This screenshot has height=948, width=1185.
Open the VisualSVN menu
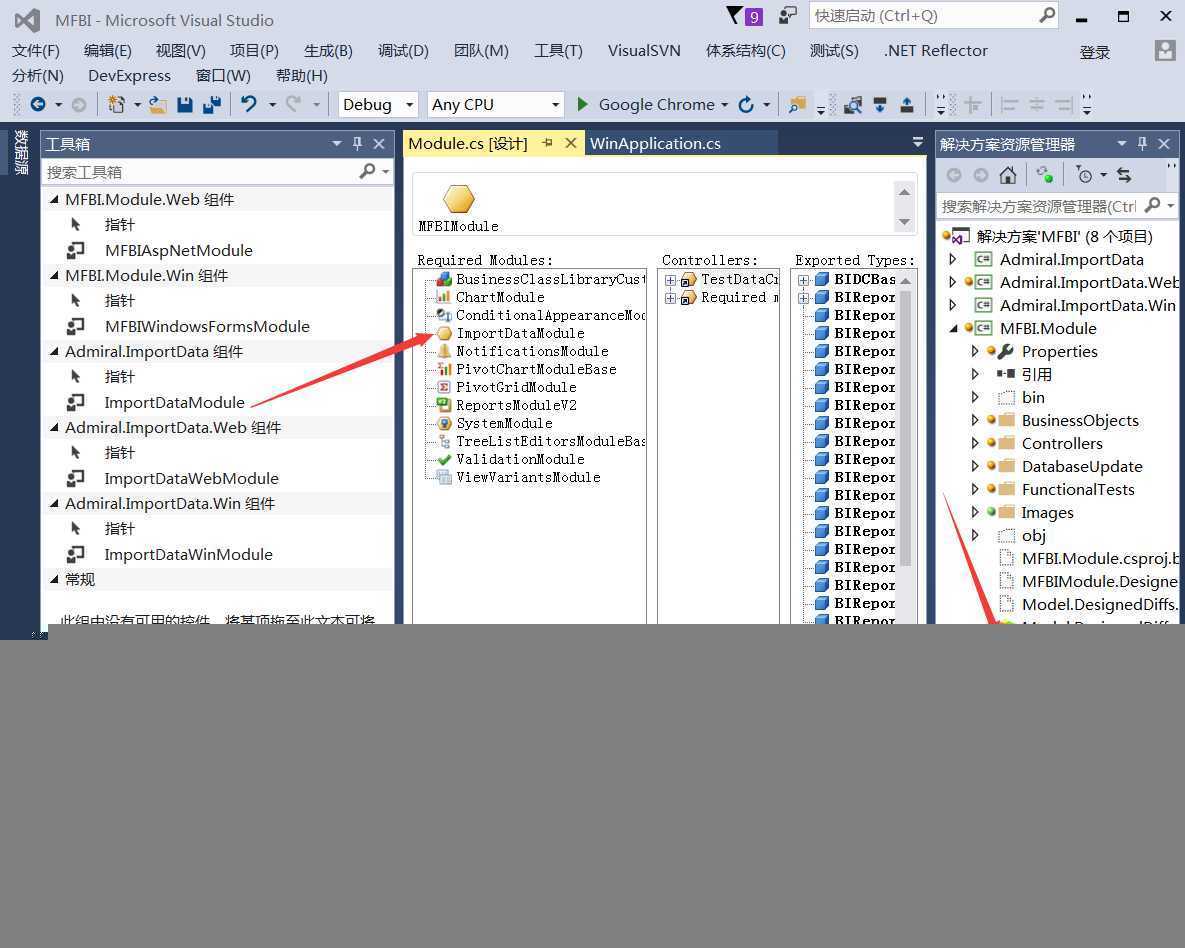[644, 51]
